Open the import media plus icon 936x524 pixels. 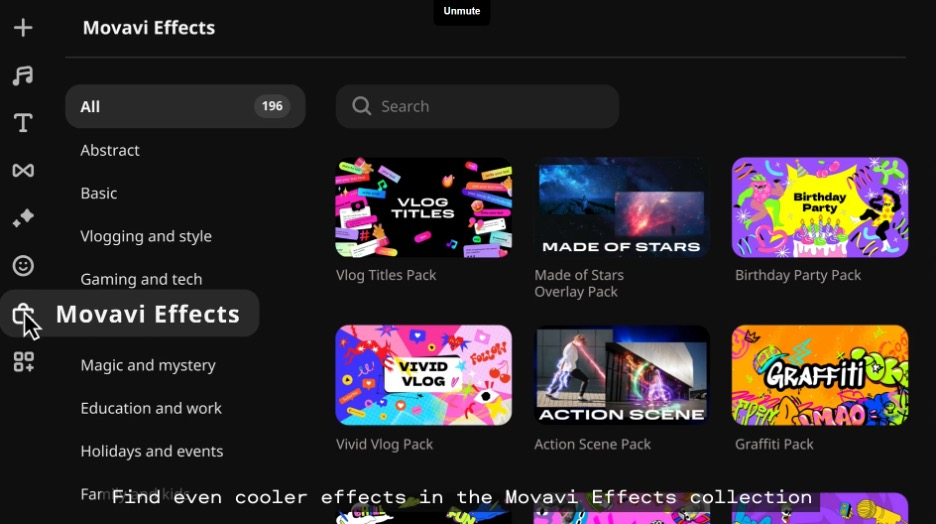click(x=23, y=27)
